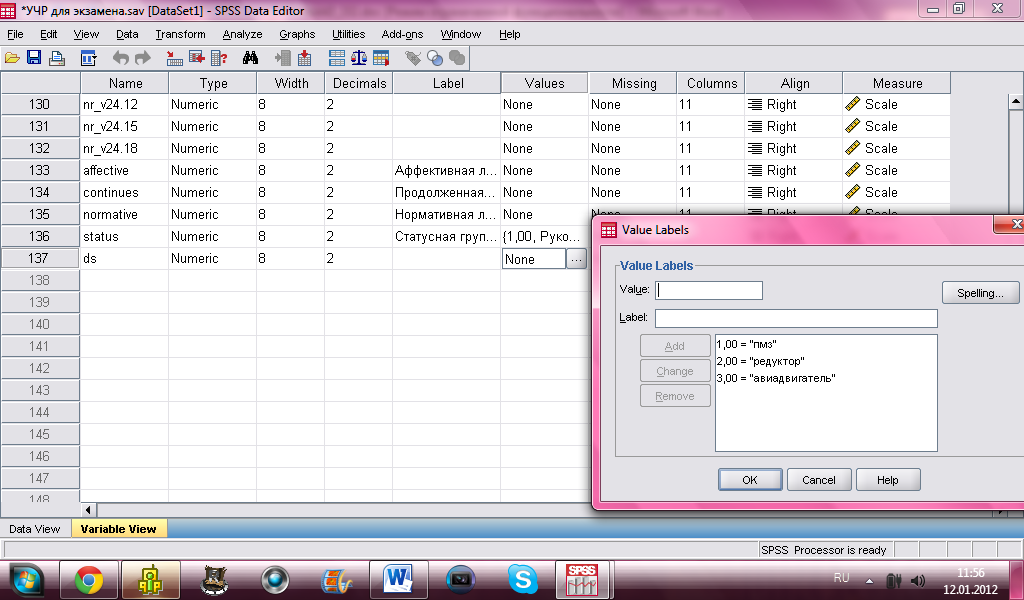
Task: Click Help in Value Labels dialog
Action: click(x=888, y=480)
